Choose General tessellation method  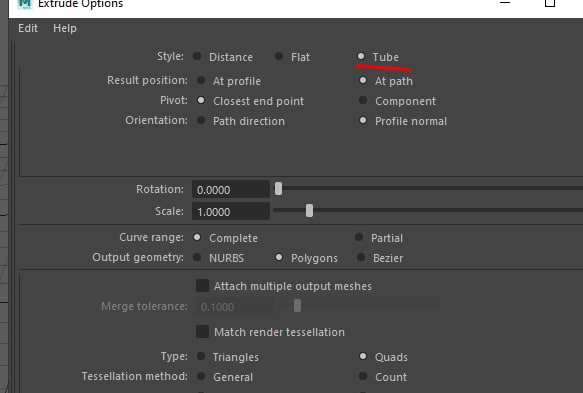pos(201,376)
